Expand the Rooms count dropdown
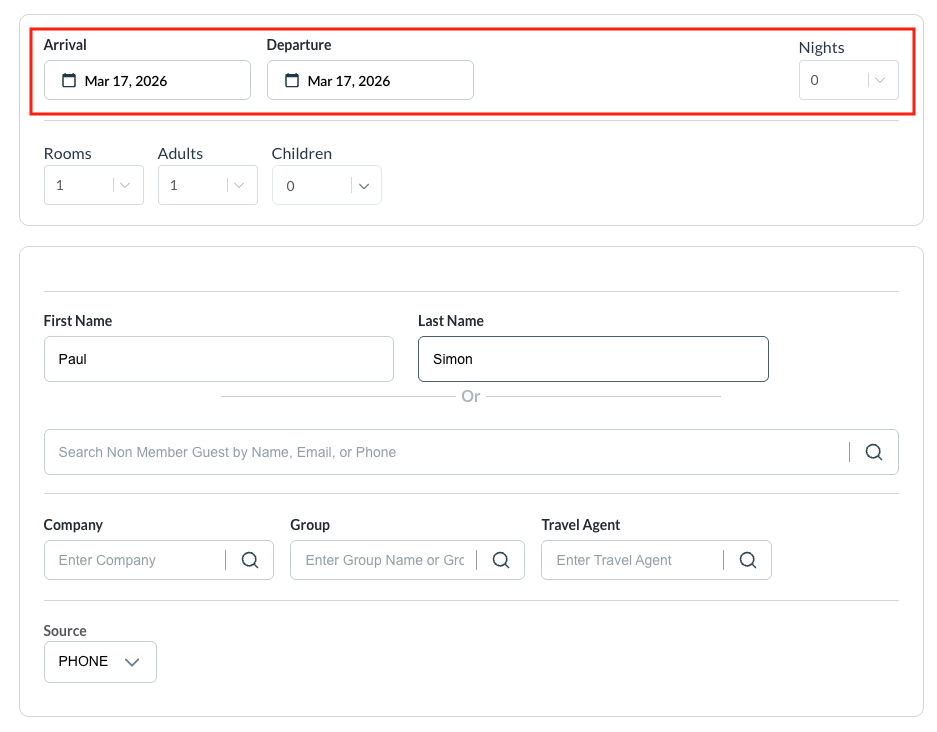 click(93, 185)
